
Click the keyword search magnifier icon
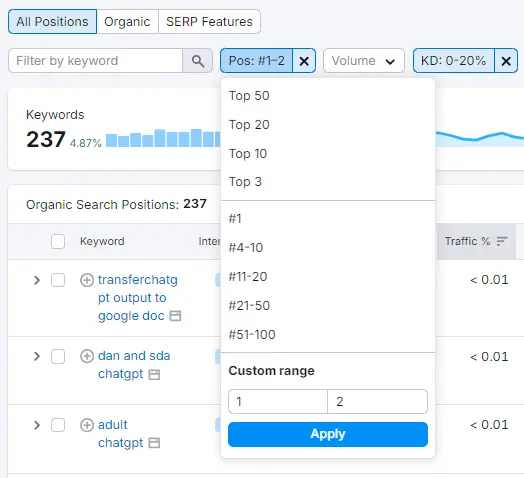click(x=198, y=61)
